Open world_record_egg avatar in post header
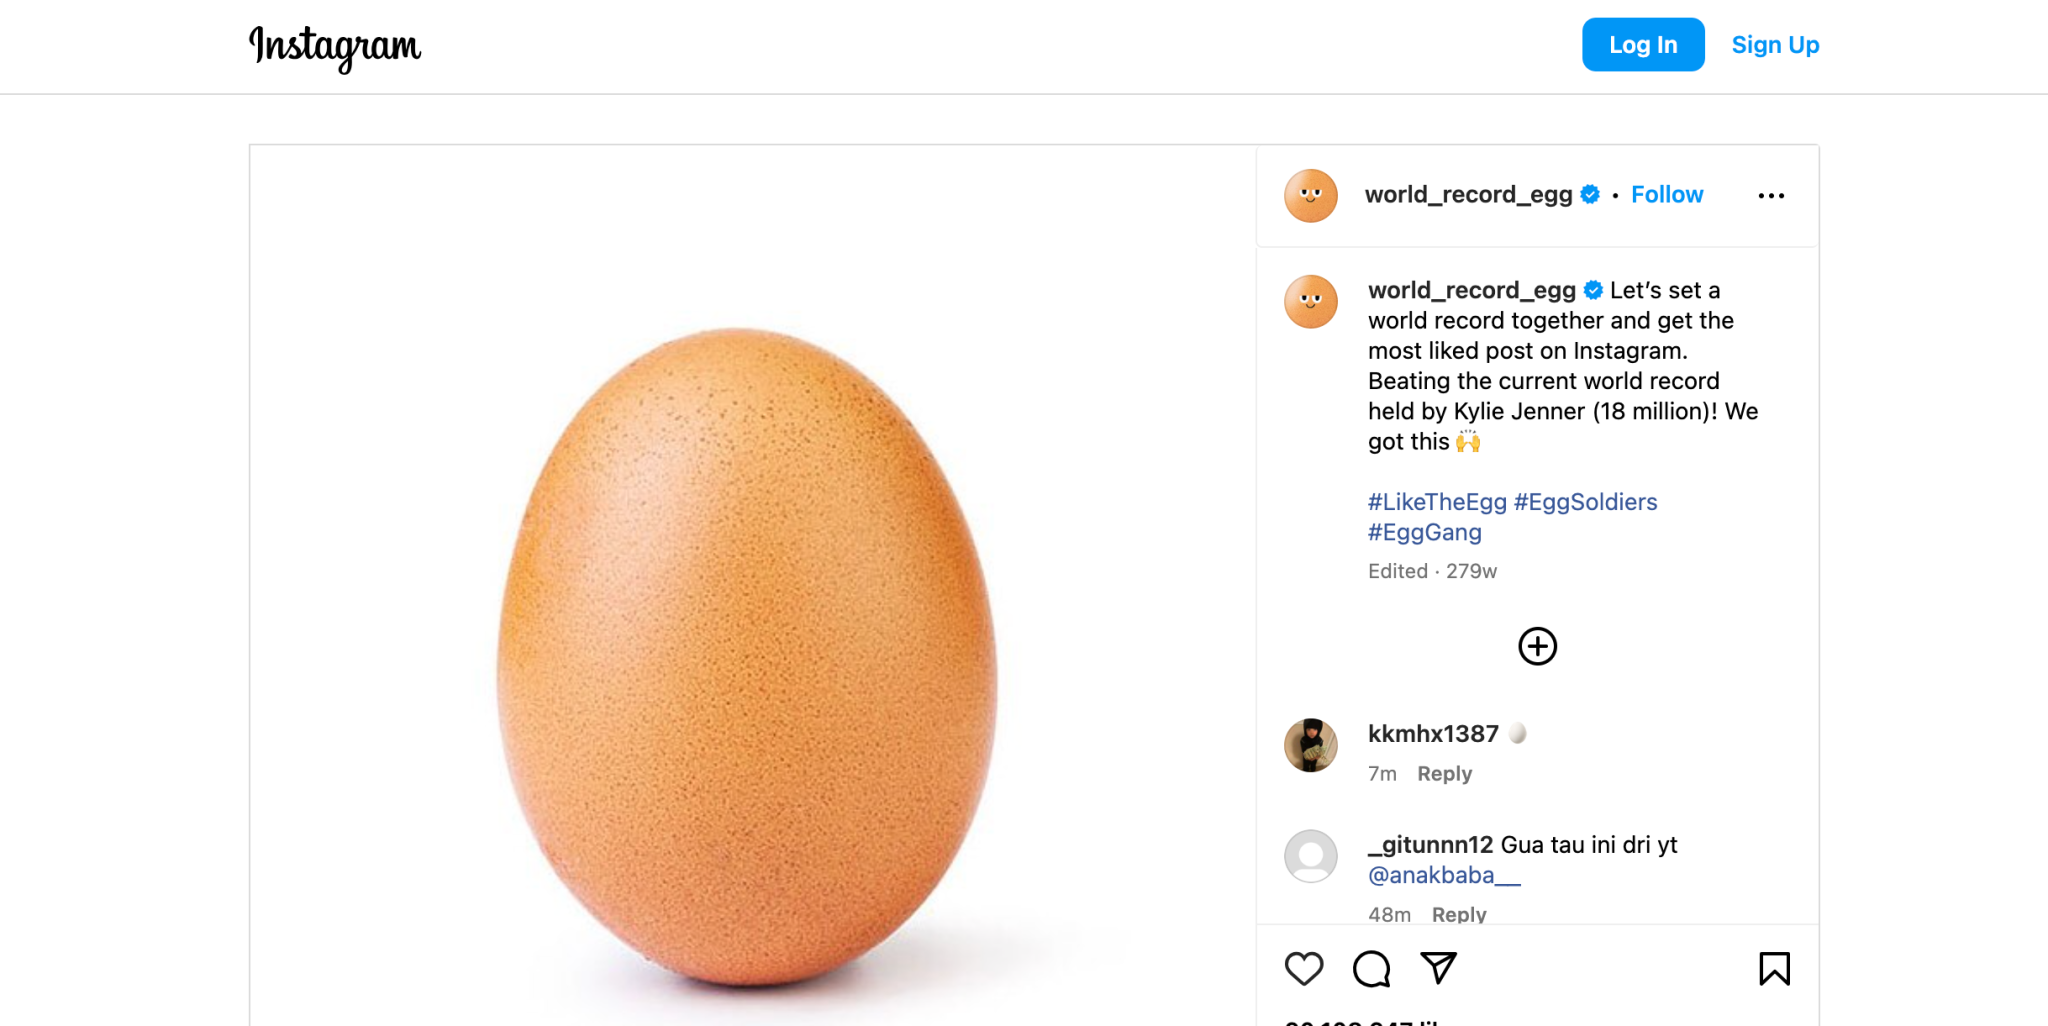 pos(1310,196)
